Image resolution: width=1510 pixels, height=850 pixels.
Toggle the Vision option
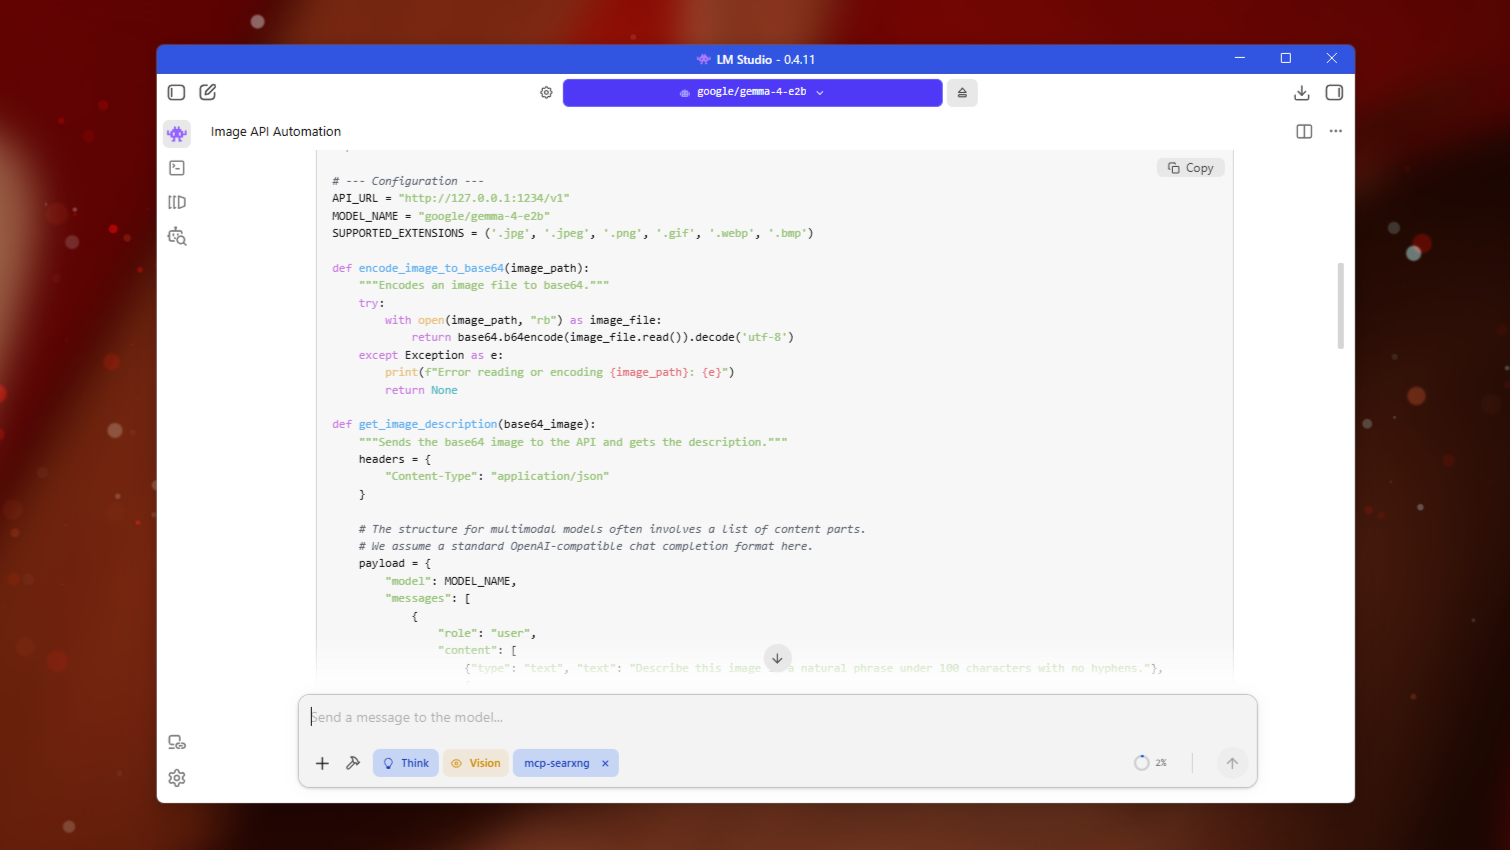coord(476,763)
